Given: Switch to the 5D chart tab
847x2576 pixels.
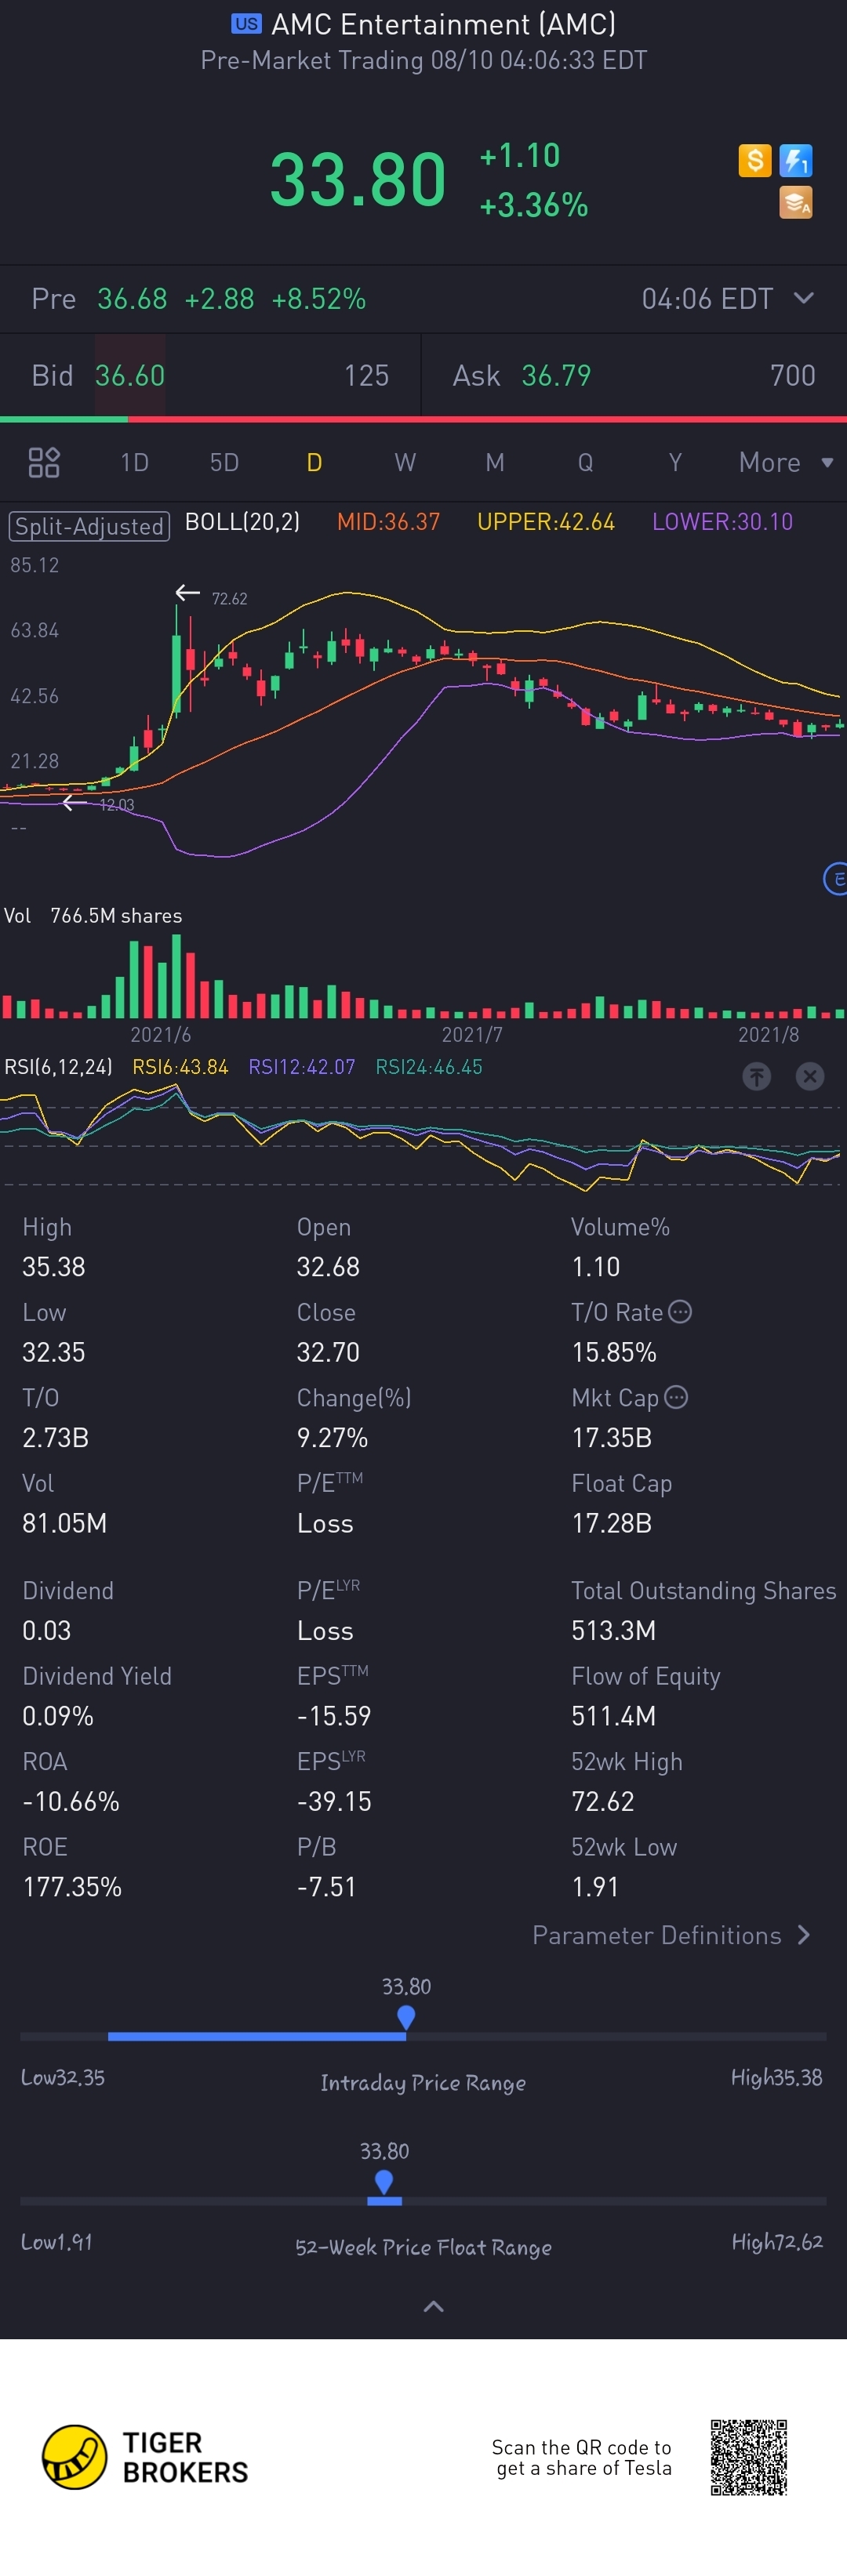Looking at the screenshot, I should pos(224,462).
